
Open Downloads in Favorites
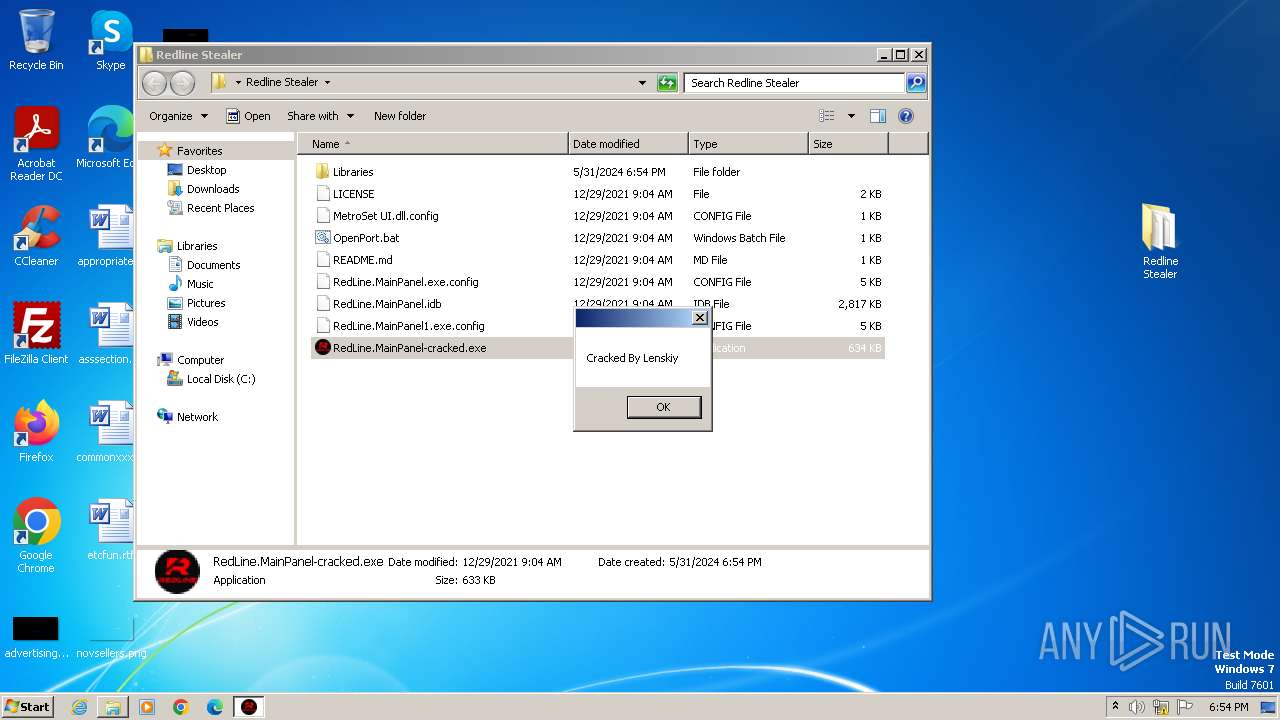click(x=212, y=189)
